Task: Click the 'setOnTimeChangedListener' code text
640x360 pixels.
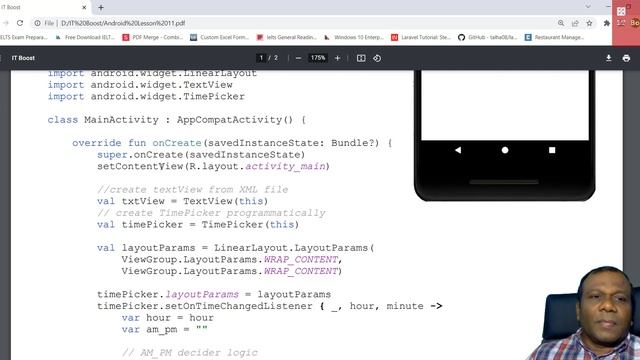Action: pos(238,306)
